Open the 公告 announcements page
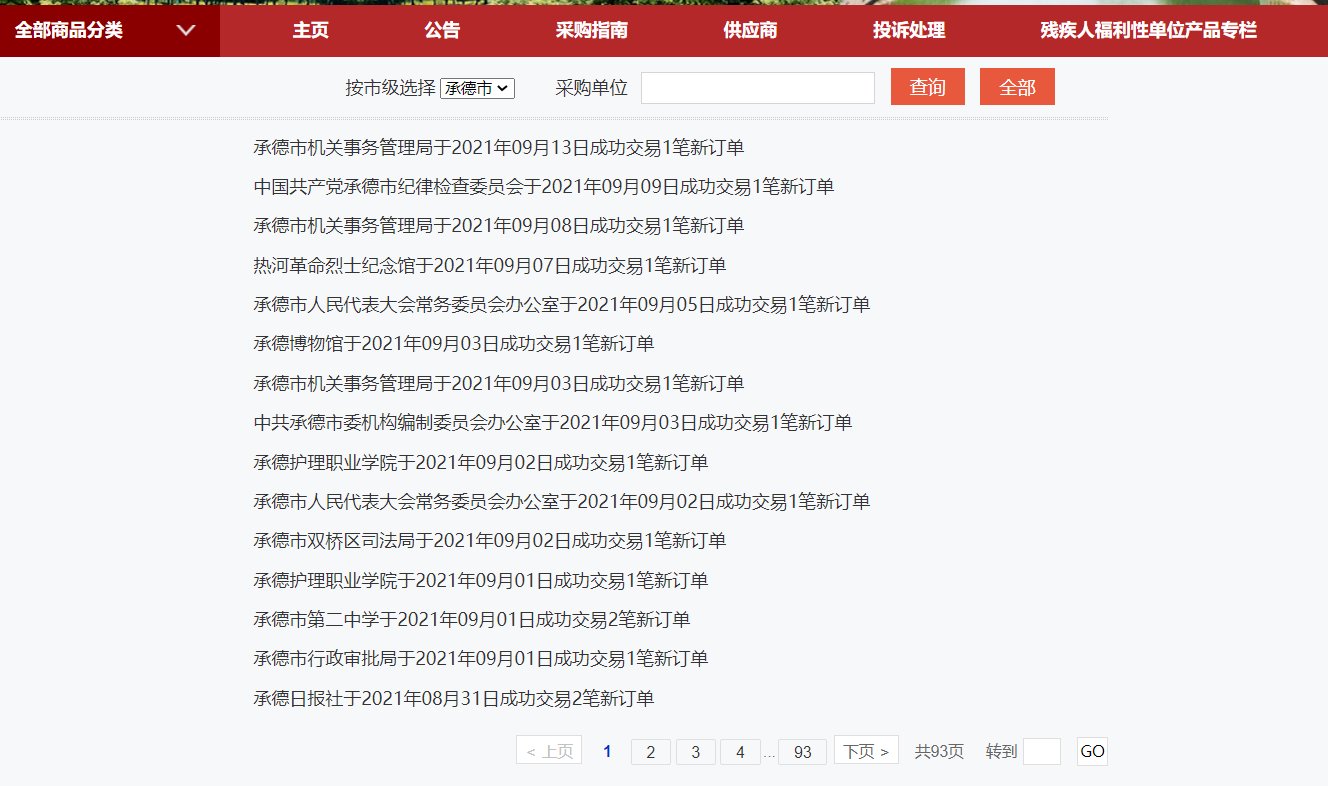The image size is (1328, 786). [443, 30]
